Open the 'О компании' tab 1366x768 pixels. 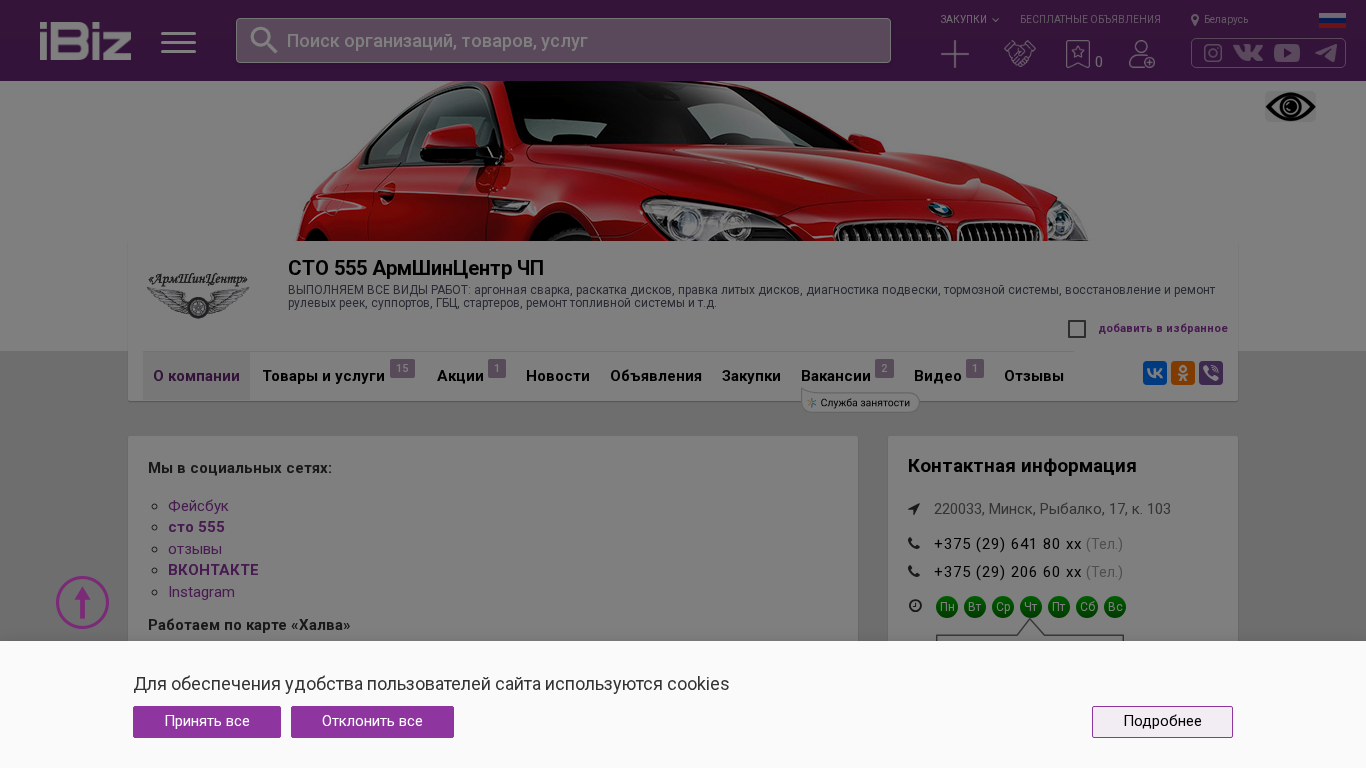[x=196, y=376]
